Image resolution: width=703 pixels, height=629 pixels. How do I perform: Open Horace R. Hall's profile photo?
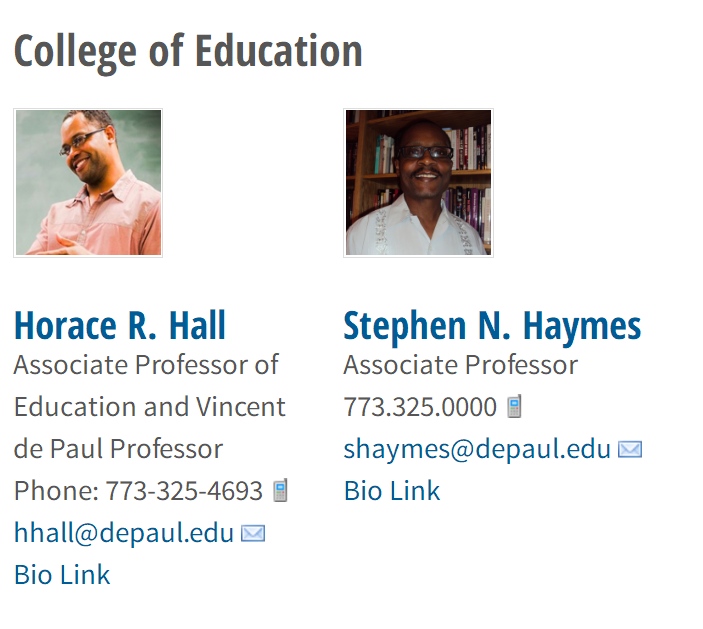(x=88, y=183)
